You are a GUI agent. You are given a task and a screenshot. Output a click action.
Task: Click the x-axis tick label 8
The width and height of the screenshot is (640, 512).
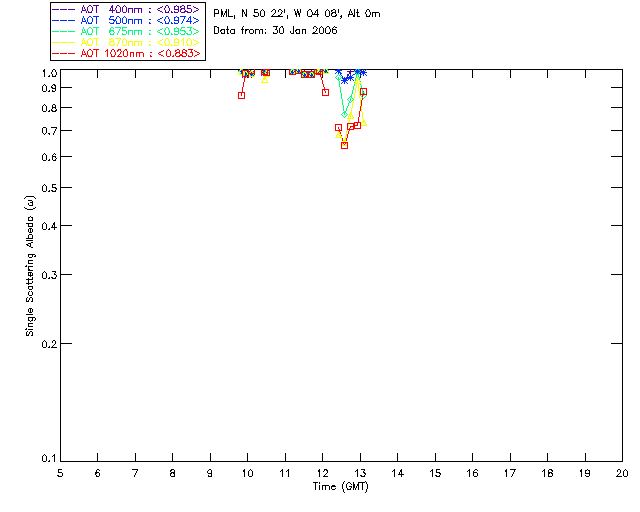coord(173,473)
